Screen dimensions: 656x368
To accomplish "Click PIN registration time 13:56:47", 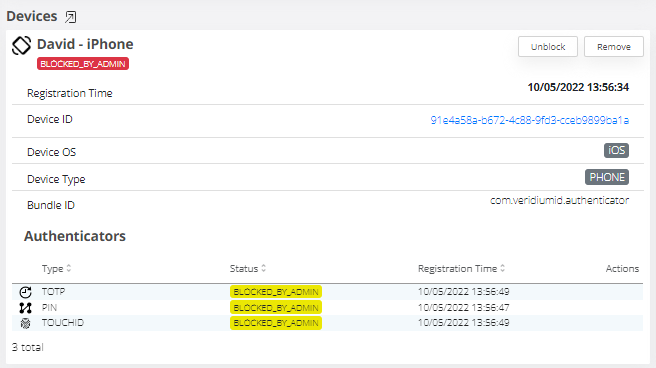I will [x=464, y=307].
